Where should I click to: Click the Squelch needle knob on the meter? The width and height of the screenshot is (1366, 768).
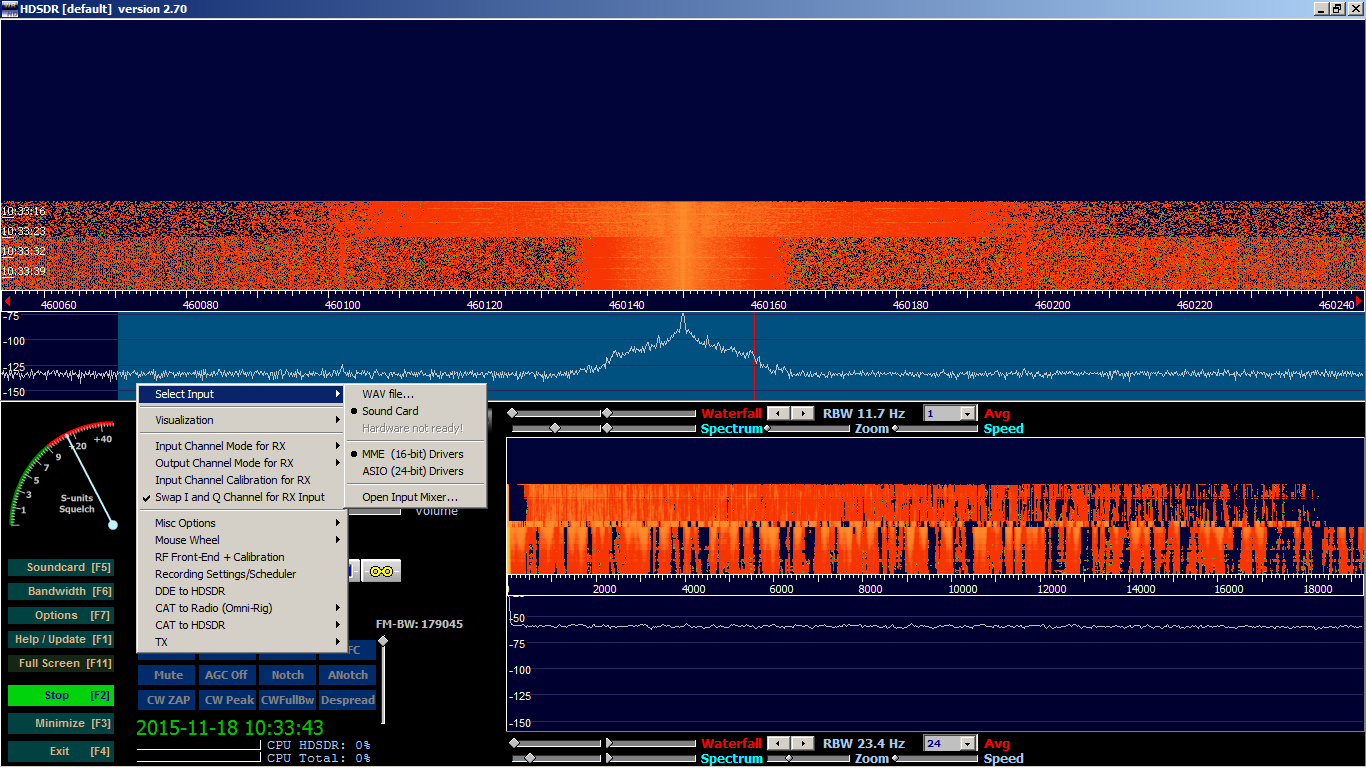click(x=113, y=524)
